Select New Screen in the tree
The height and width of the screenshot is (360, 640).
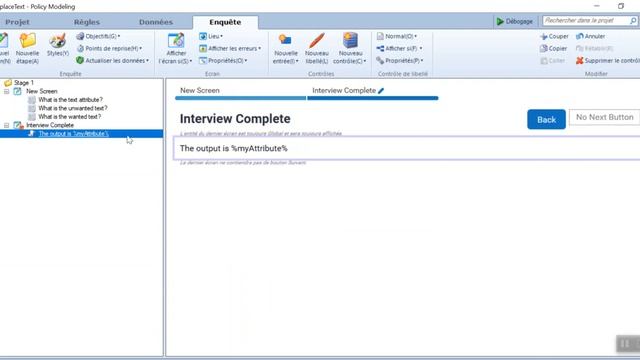coord(42,91)
